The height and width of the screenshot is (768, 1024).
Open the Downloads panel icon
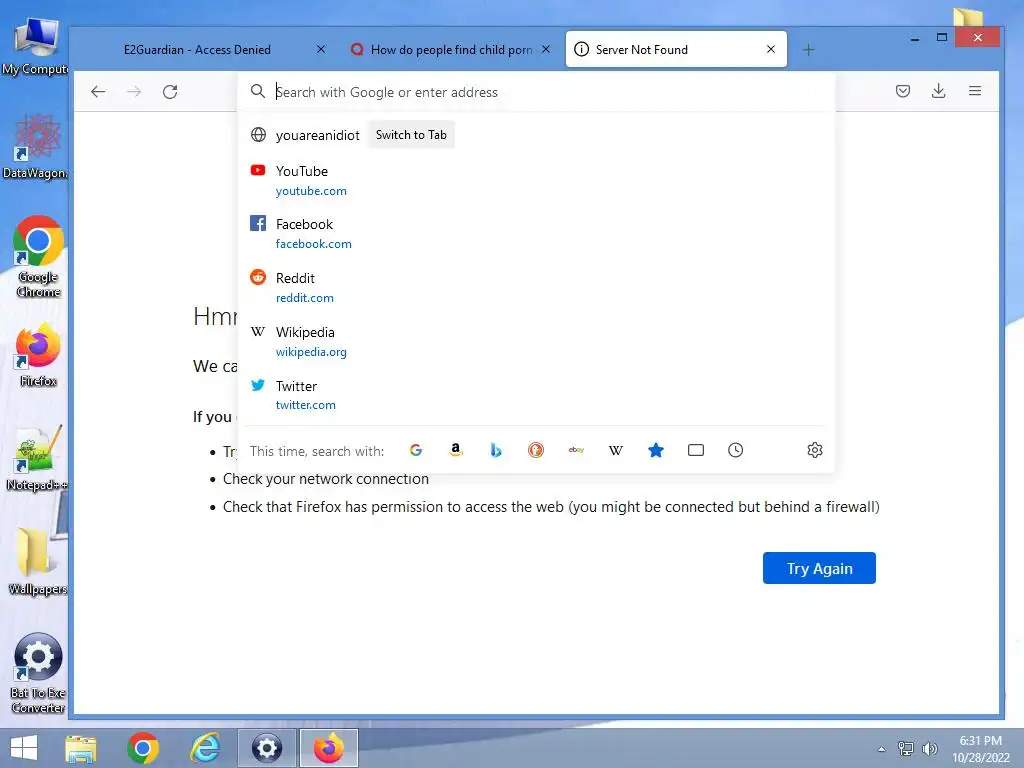pos(938,91)
